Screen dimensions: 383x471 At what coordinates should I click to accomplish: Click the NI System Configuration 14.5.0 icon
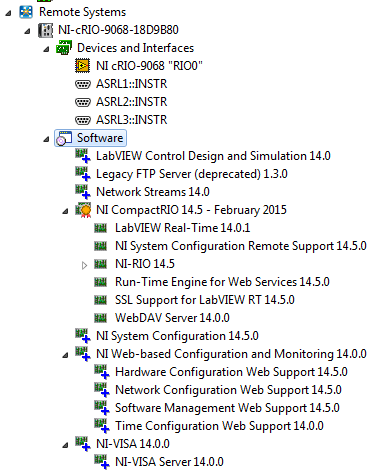pos(83,336)
